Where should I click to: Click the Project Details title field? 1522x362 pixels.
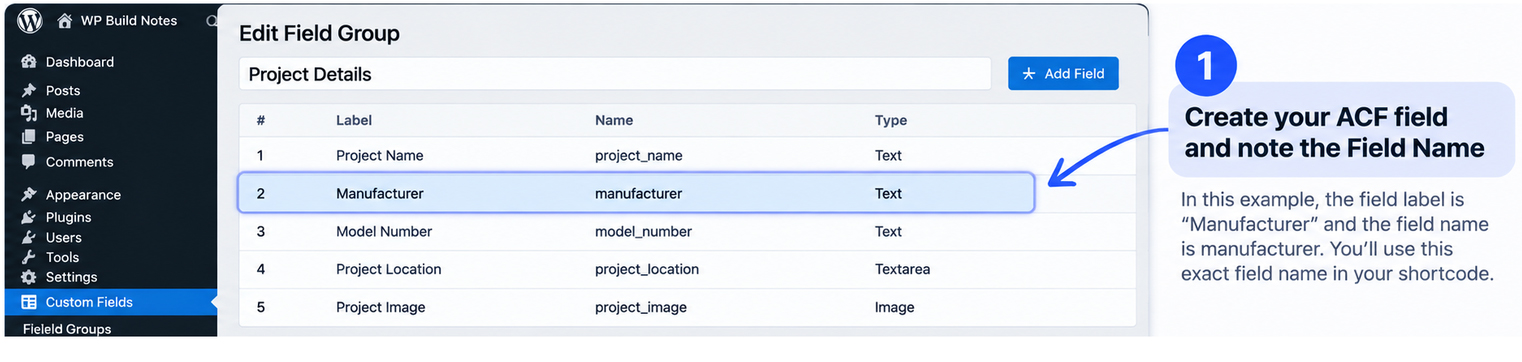click(614, 74)
